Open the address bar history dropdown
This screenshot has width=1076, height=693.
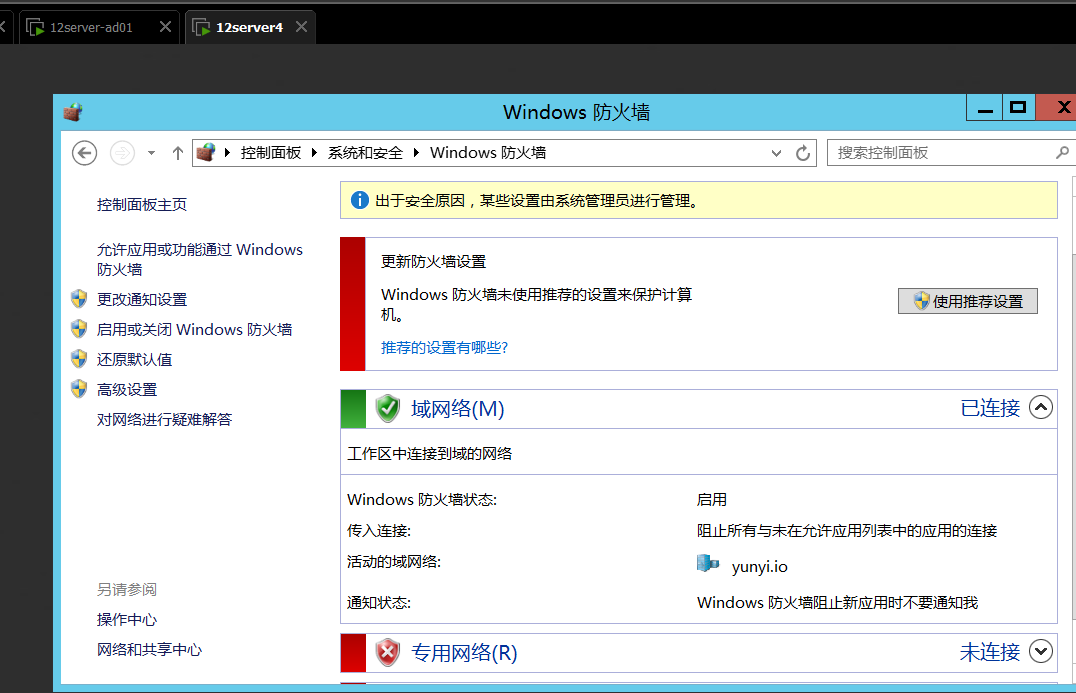pyautogui.click(x=777, y=153)
